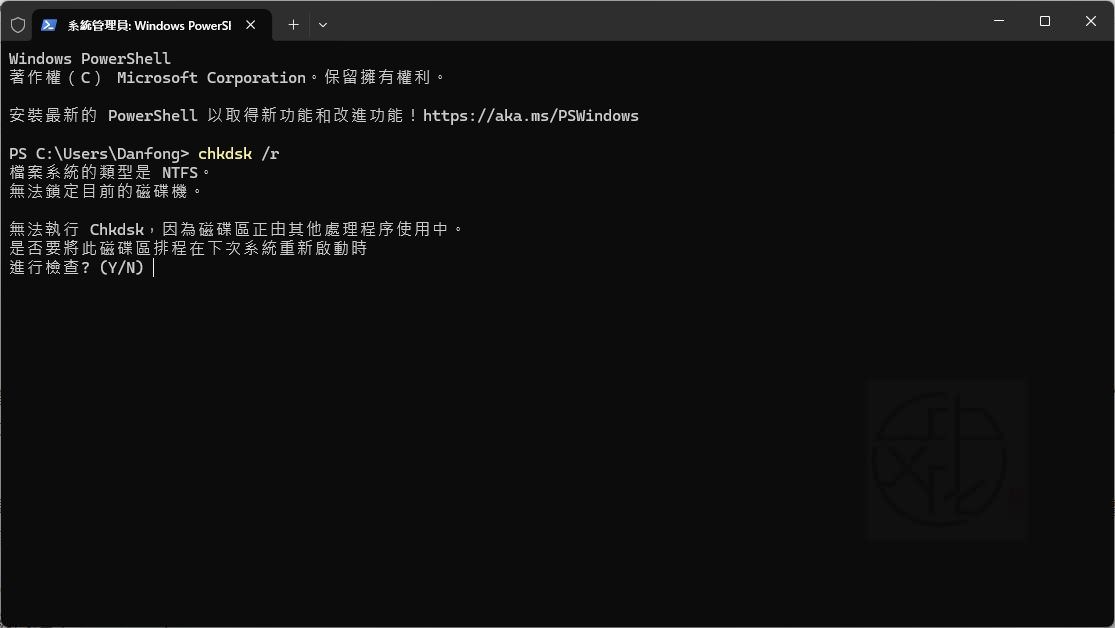Click the PowerShell icon in the tab

(48, 25)
